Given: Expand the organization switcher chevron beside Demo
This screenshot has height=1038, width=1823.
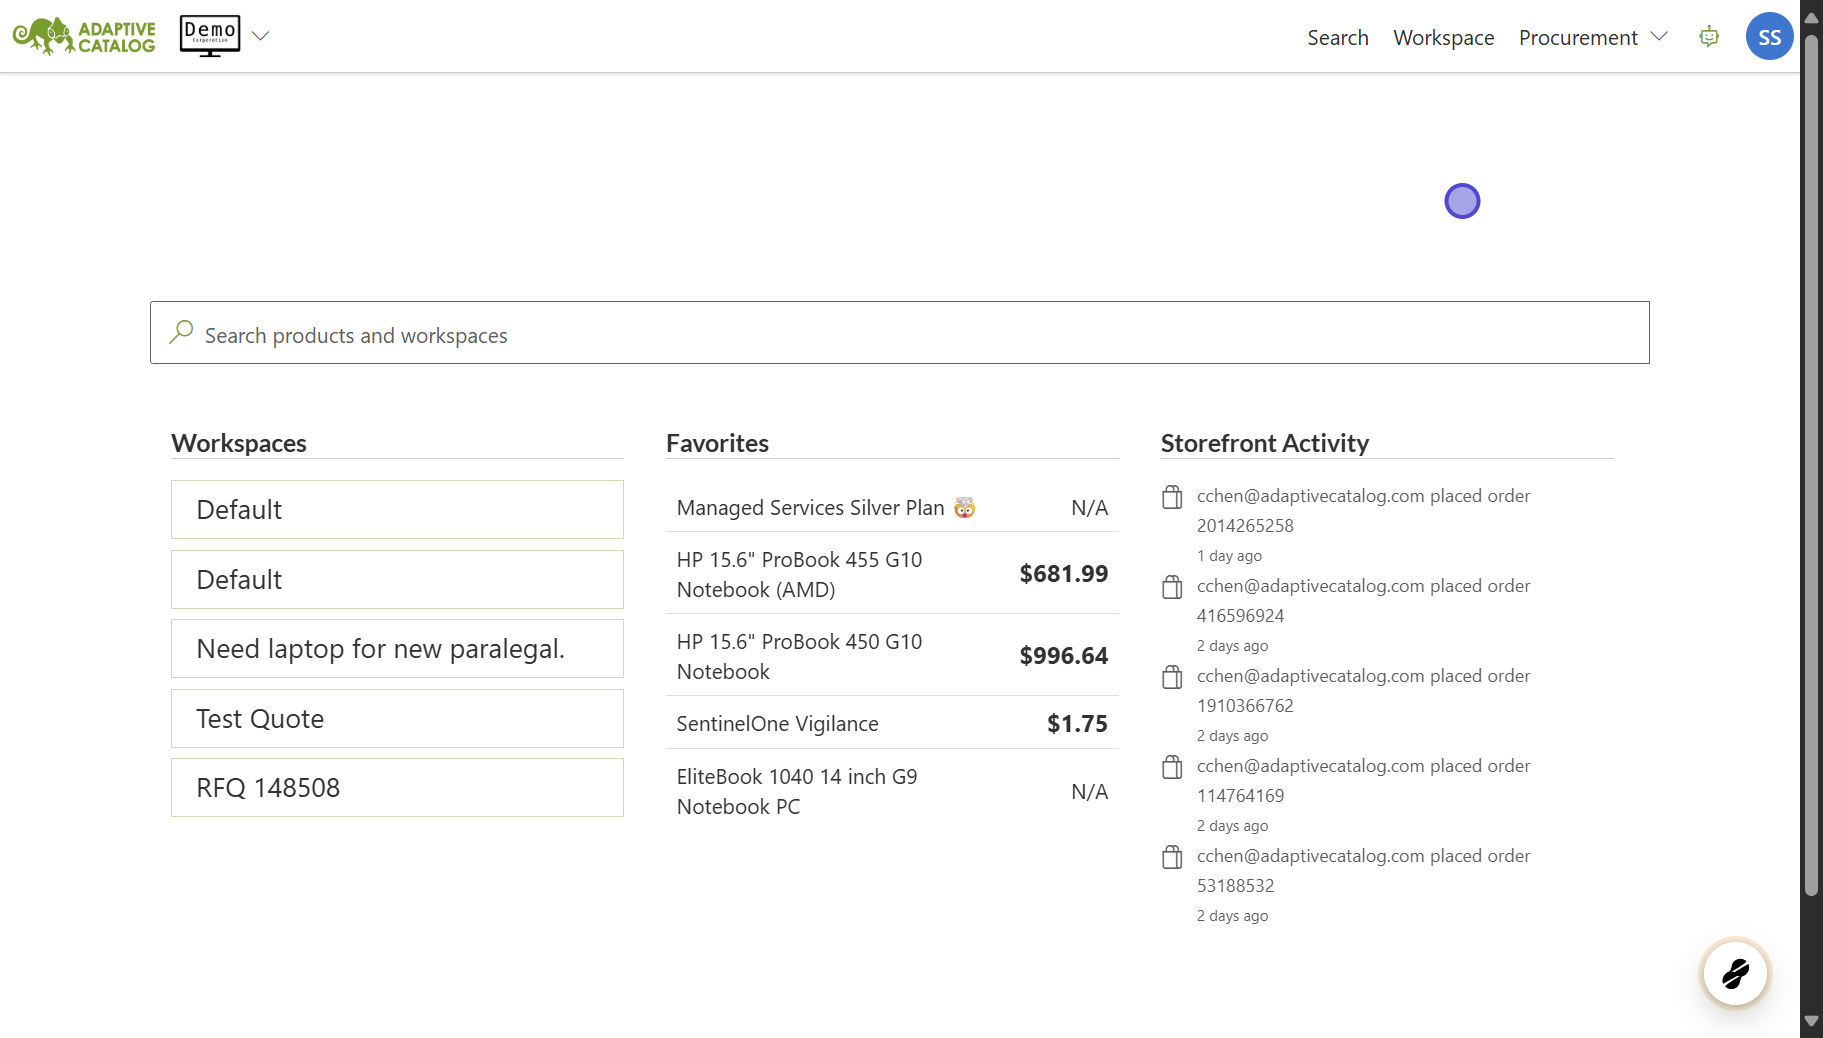Looking at the screenshot, I should coord(261,36).
